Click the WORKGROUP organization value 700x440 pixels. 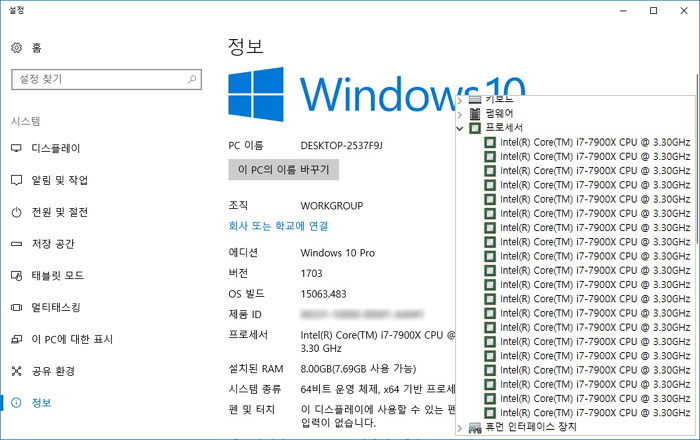tap(332, 206)
